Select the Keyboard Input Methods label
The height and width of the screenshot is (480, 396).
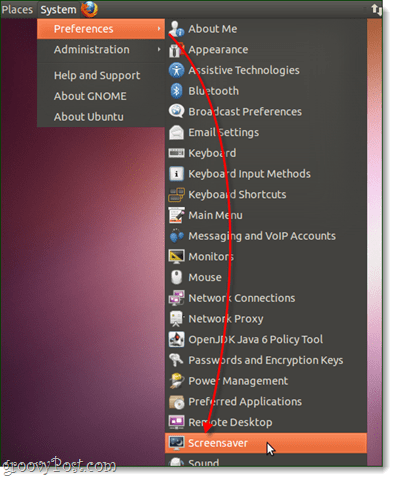click(x=249, y=174)
